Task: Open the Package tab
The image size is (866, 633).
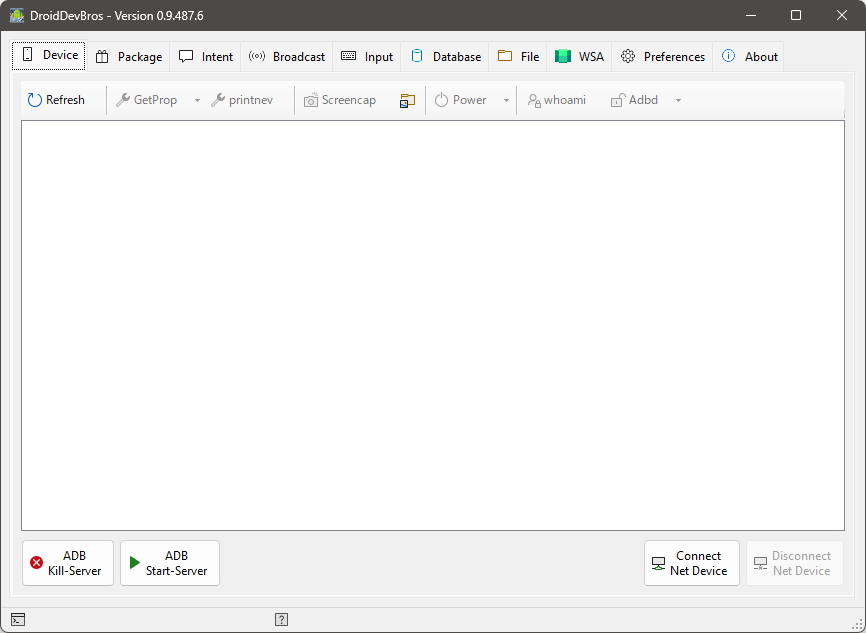Action: 129,57
